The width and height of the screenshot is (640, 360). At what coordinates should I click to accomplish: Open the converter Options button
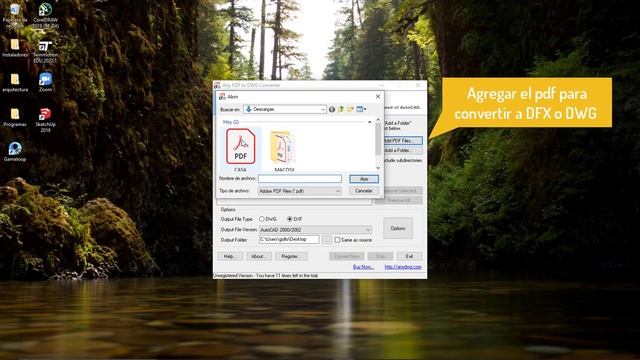398,228
